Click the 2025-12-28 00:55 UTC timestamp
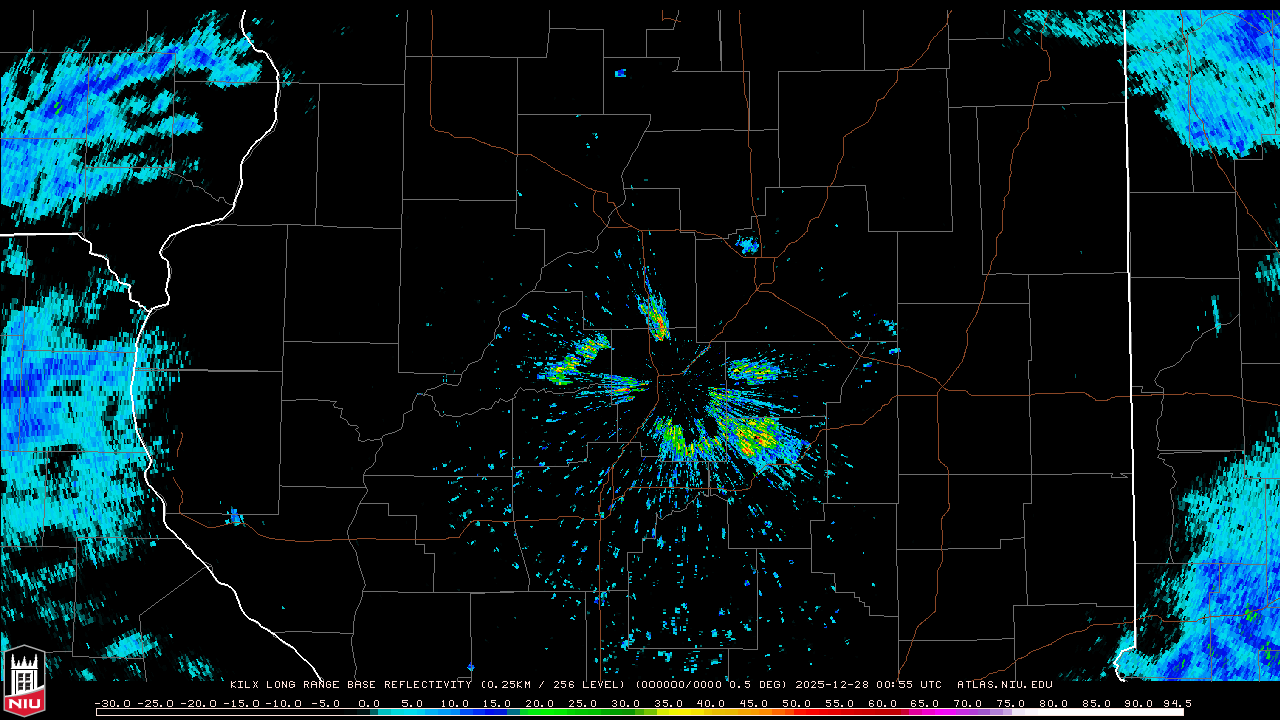 pos(868,685)
